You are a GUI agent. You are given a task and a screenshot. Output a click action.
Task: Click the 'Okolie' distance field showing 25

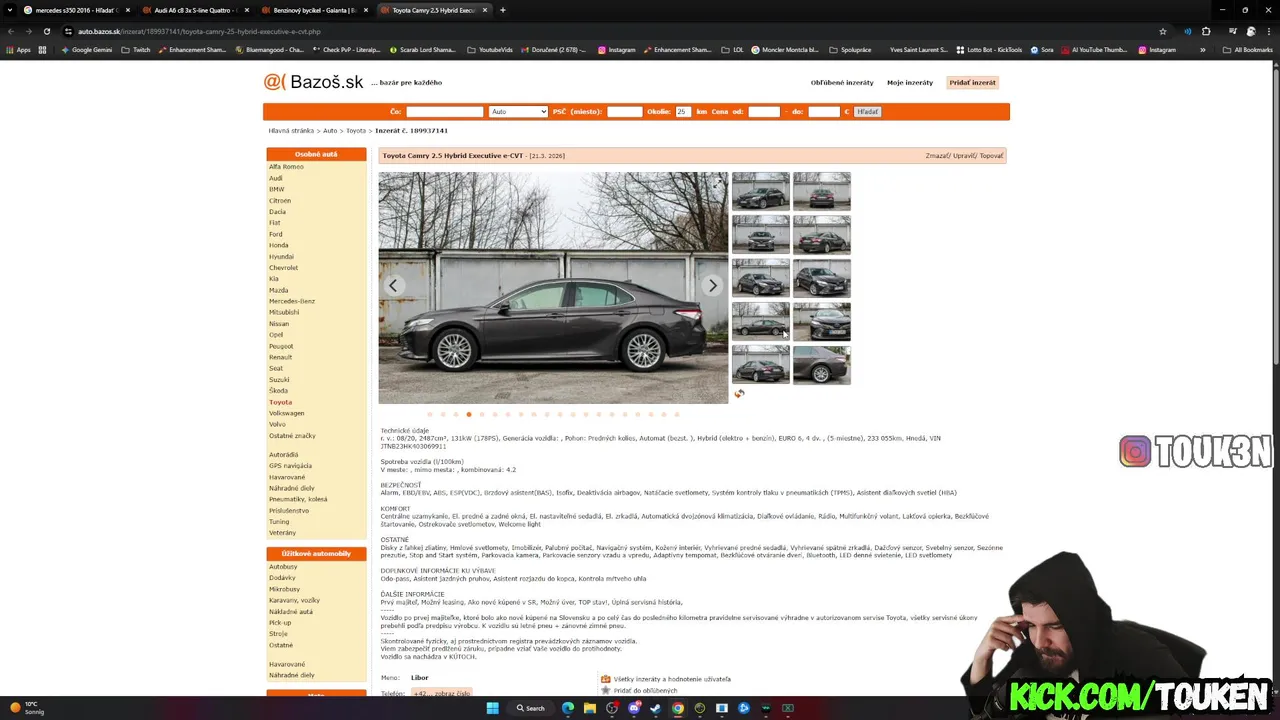click(x=683, y=112)
